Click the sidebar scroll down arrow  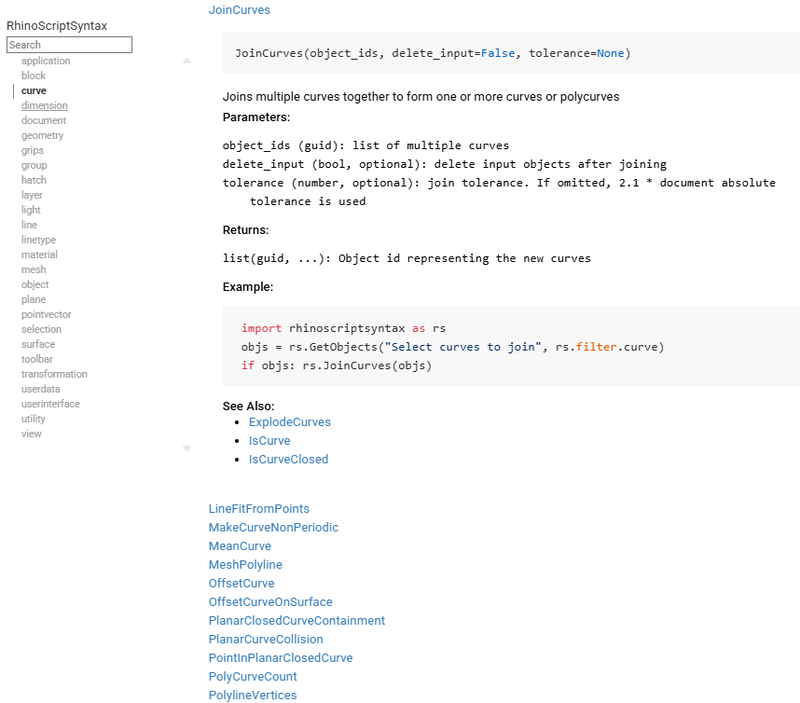click(187, 448)
